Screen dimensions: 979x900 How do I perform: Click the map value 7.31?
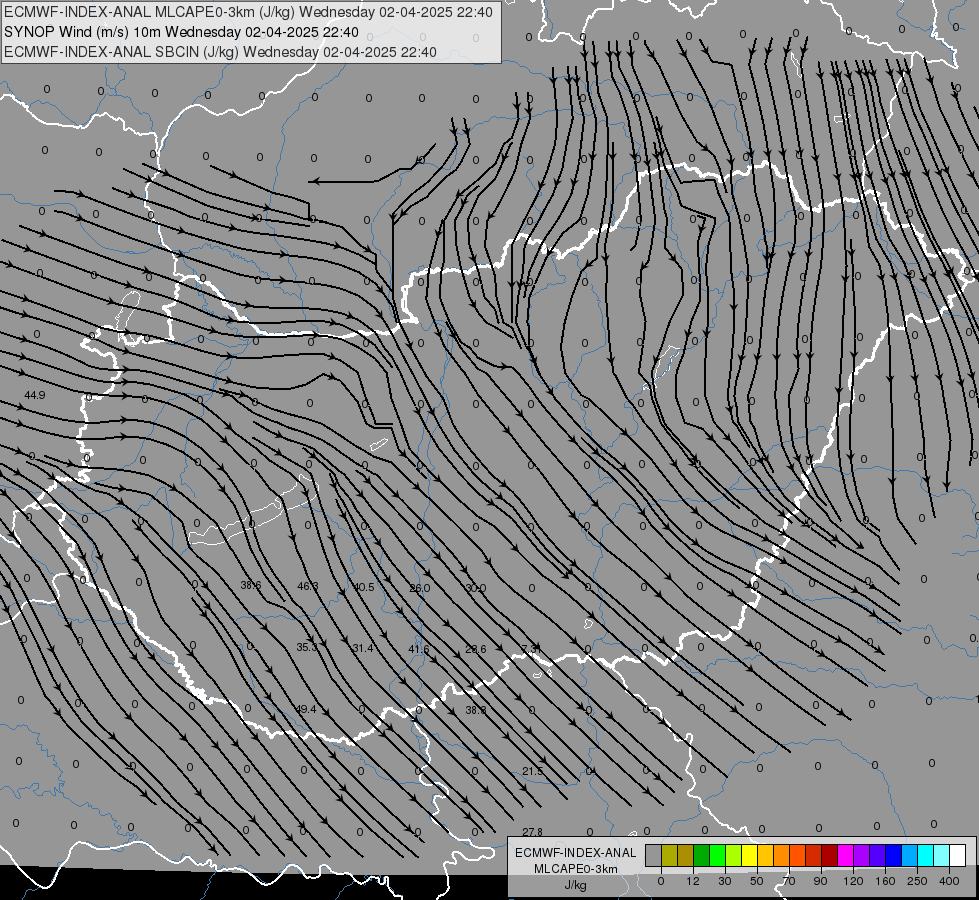pyautogui.click(x=531, y=650)
